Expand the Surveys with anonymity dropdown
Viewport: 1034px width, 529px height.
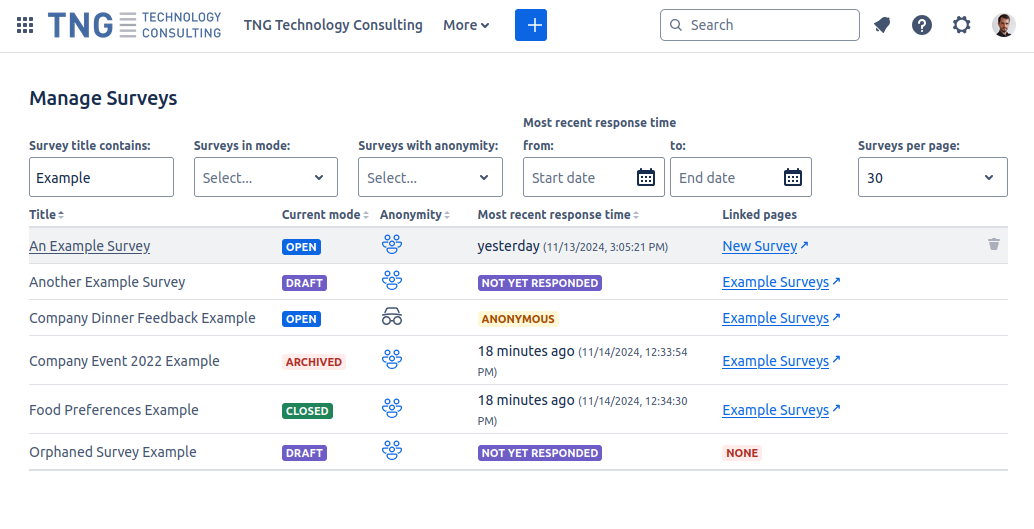point(430,178)
